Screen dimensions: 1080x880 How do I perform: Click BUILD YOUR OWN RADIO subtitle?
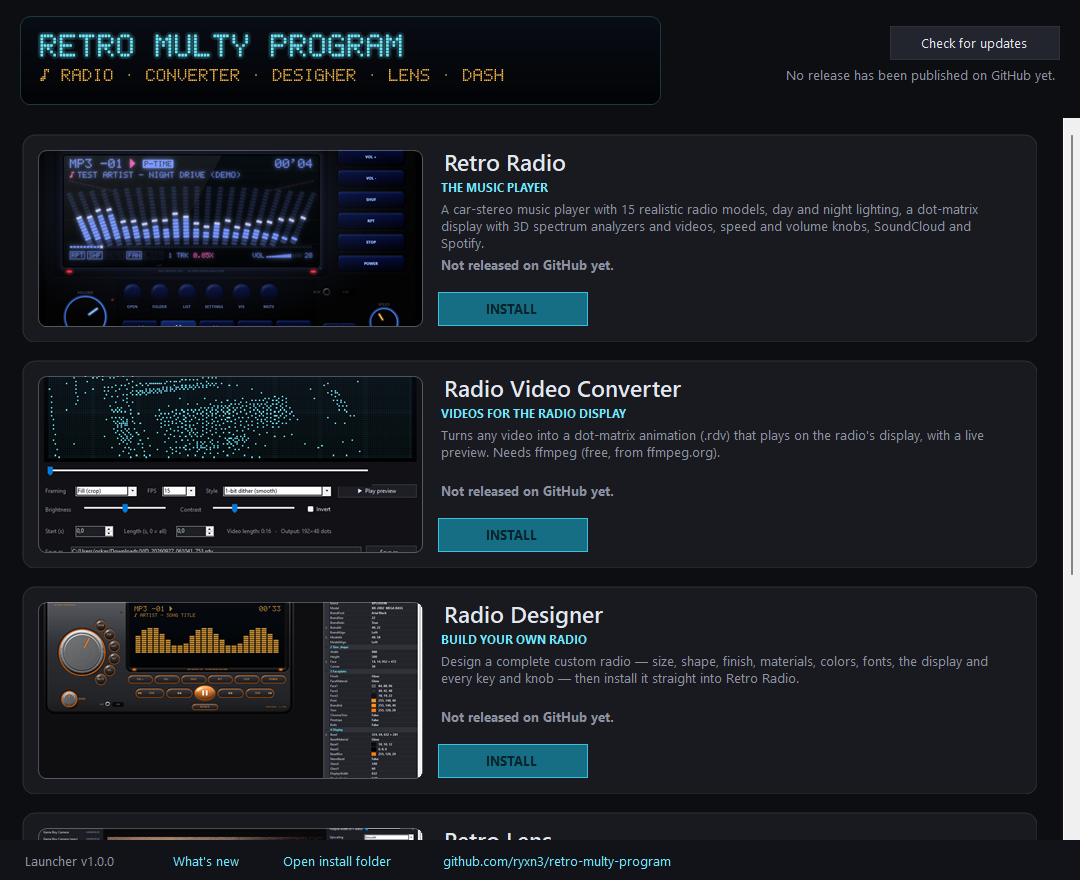514,639
